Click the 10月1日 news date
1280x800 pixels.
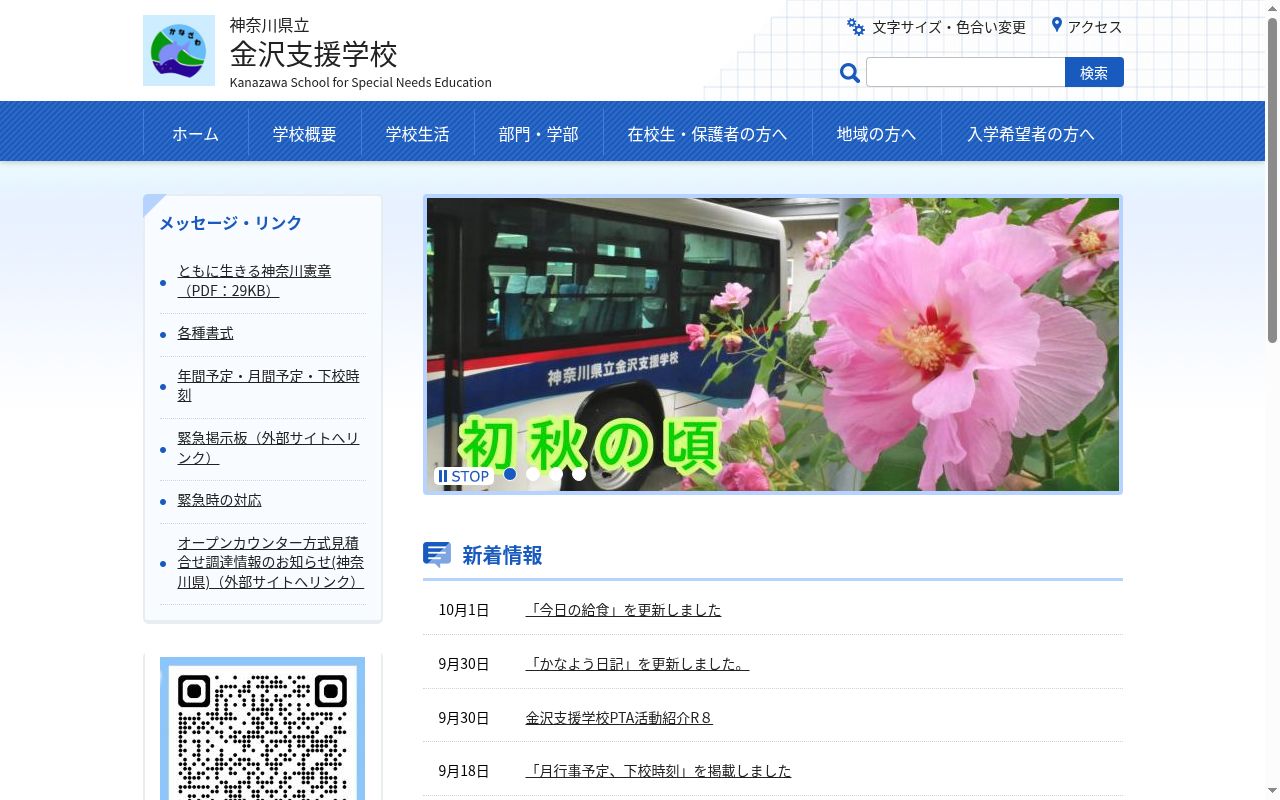[x=464, y=610]
